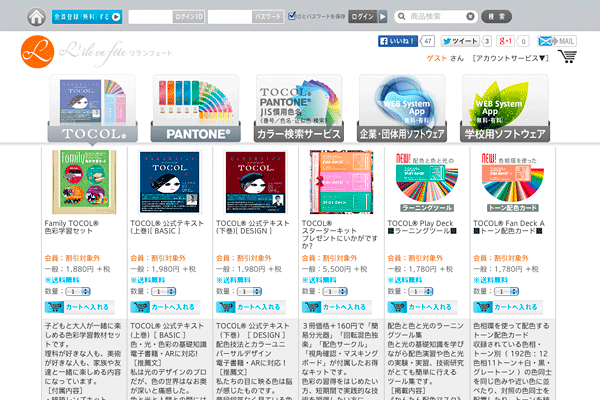Screen dimensions: 600x400
Task: Open the 学校用ソフトウェア category tab
Action: coord(505,110)
